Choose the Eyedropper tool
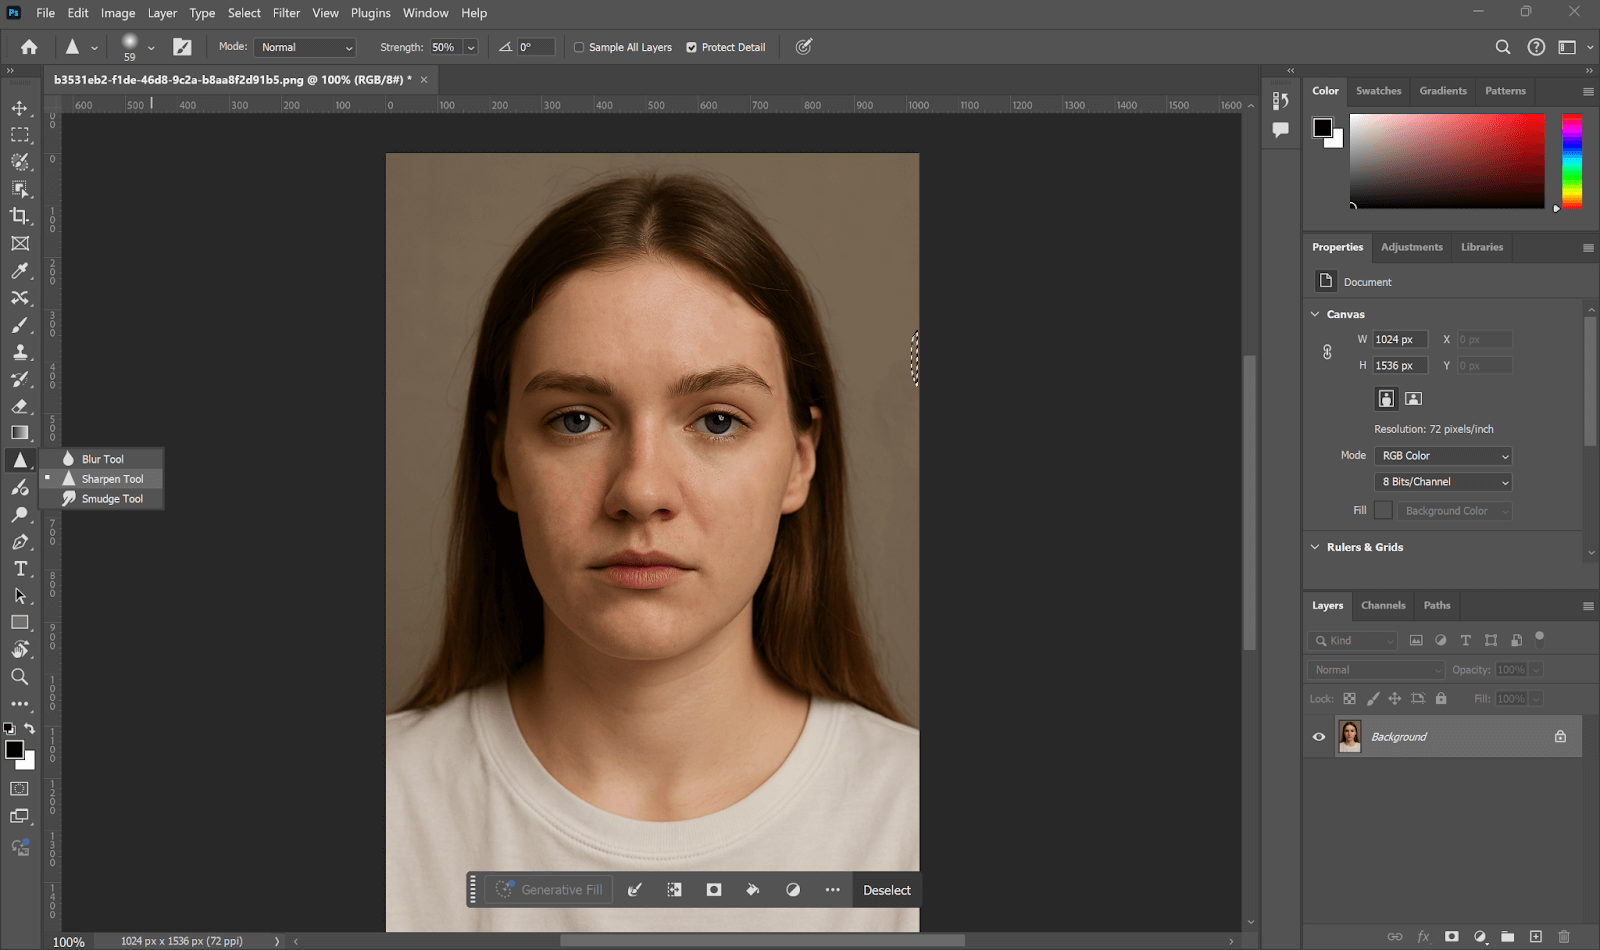This screenshot has width=1600, height=950. 20,270
